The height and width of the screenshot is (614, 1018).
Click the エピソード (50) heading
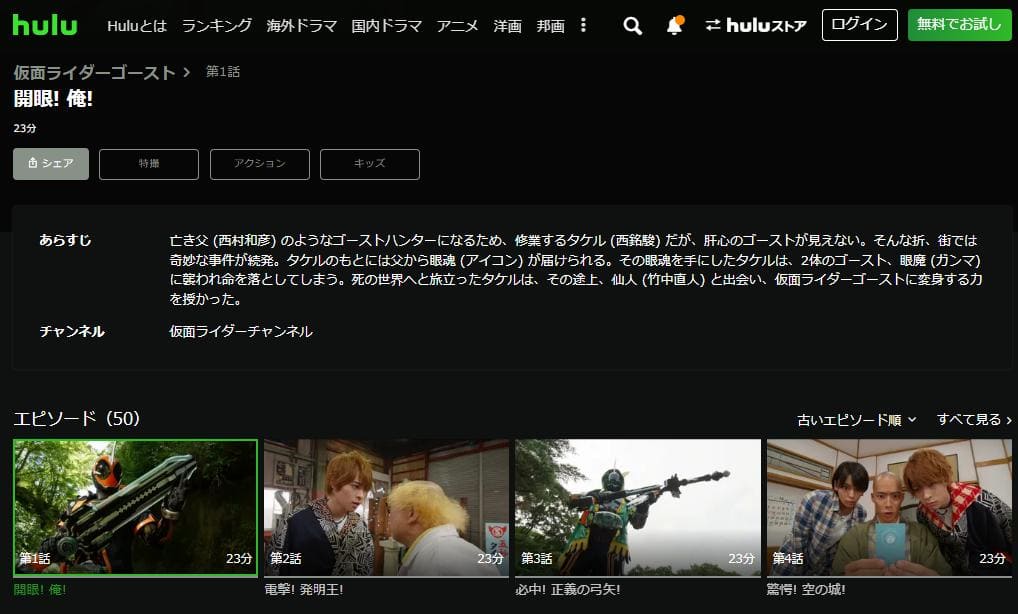pyautogui.click(x=77, y=419)
